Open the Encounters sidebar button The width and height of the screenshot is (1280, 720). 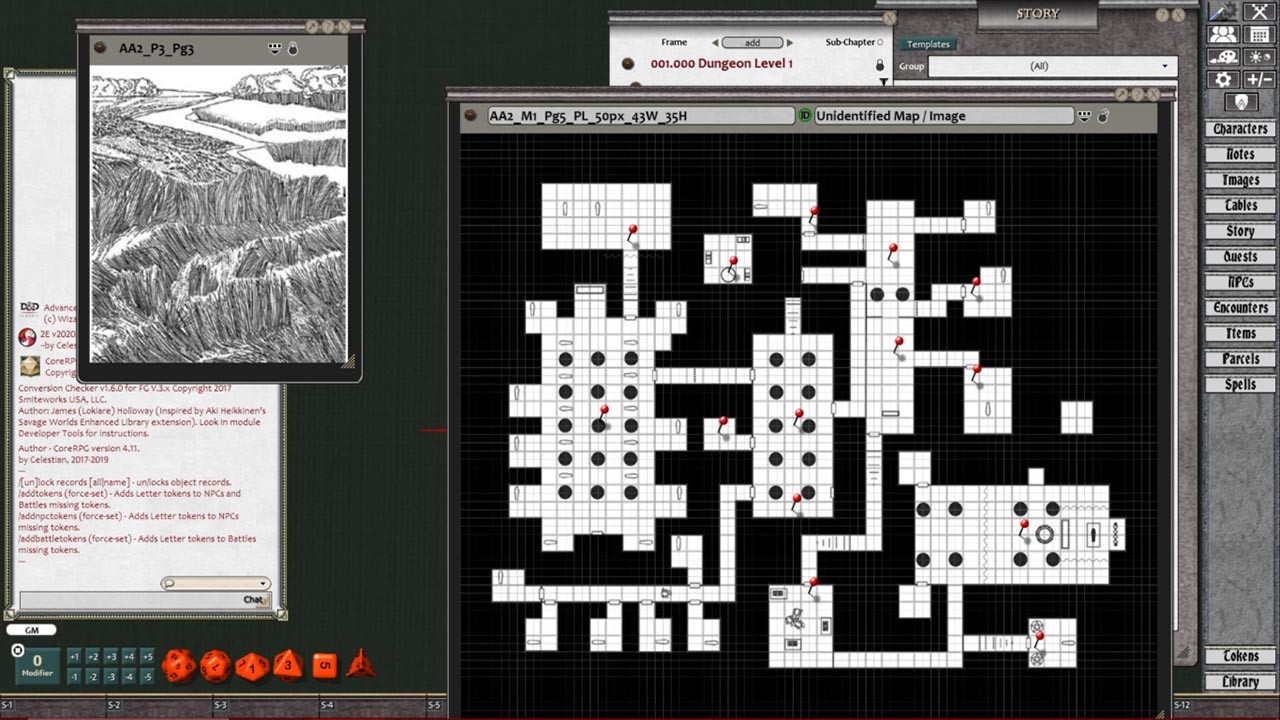point(1240,308)
